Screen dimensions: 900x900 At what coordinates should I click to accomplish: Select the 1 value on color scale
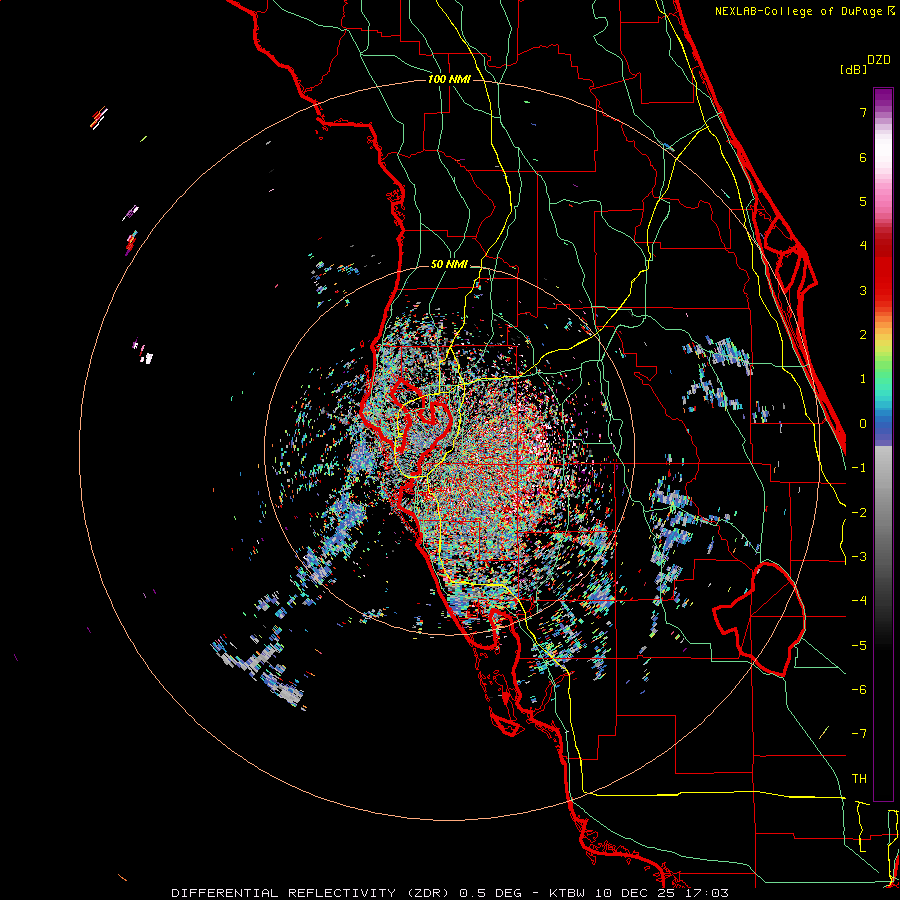coord(863,379)
